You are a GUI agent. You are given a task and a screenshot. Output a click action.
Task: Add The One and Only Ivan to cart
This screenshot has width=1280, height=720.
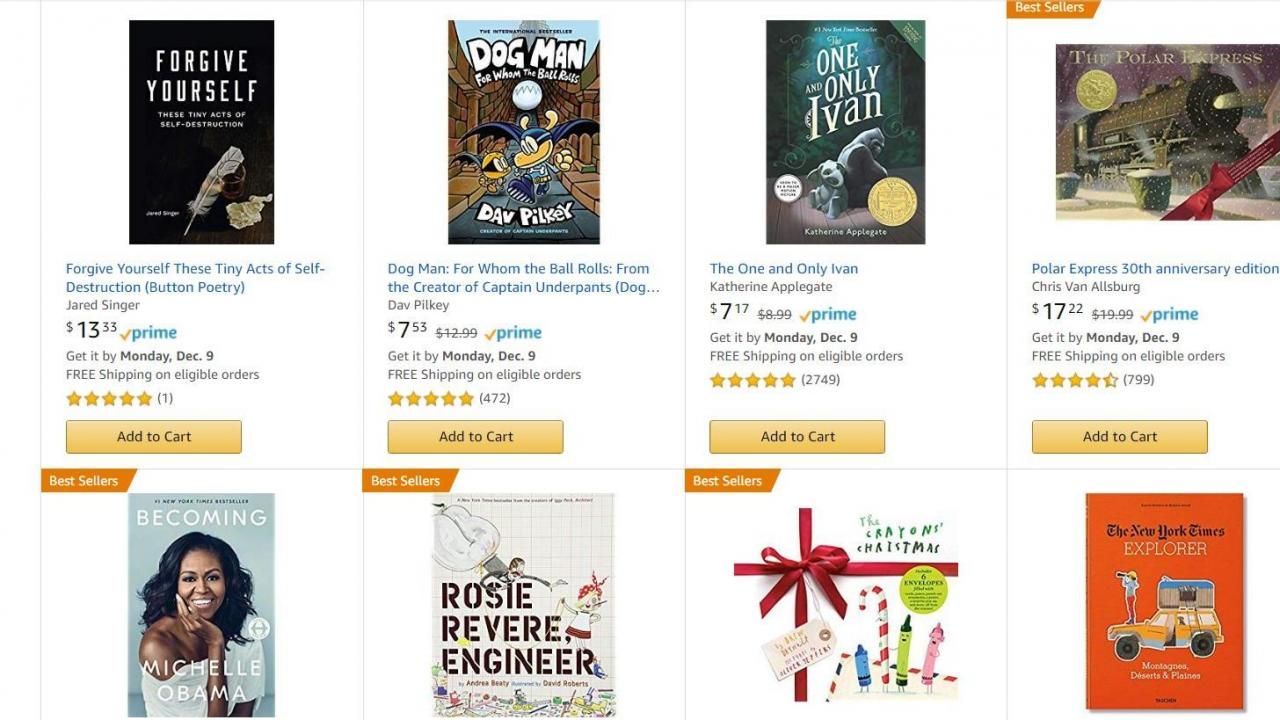pos(798,437)
